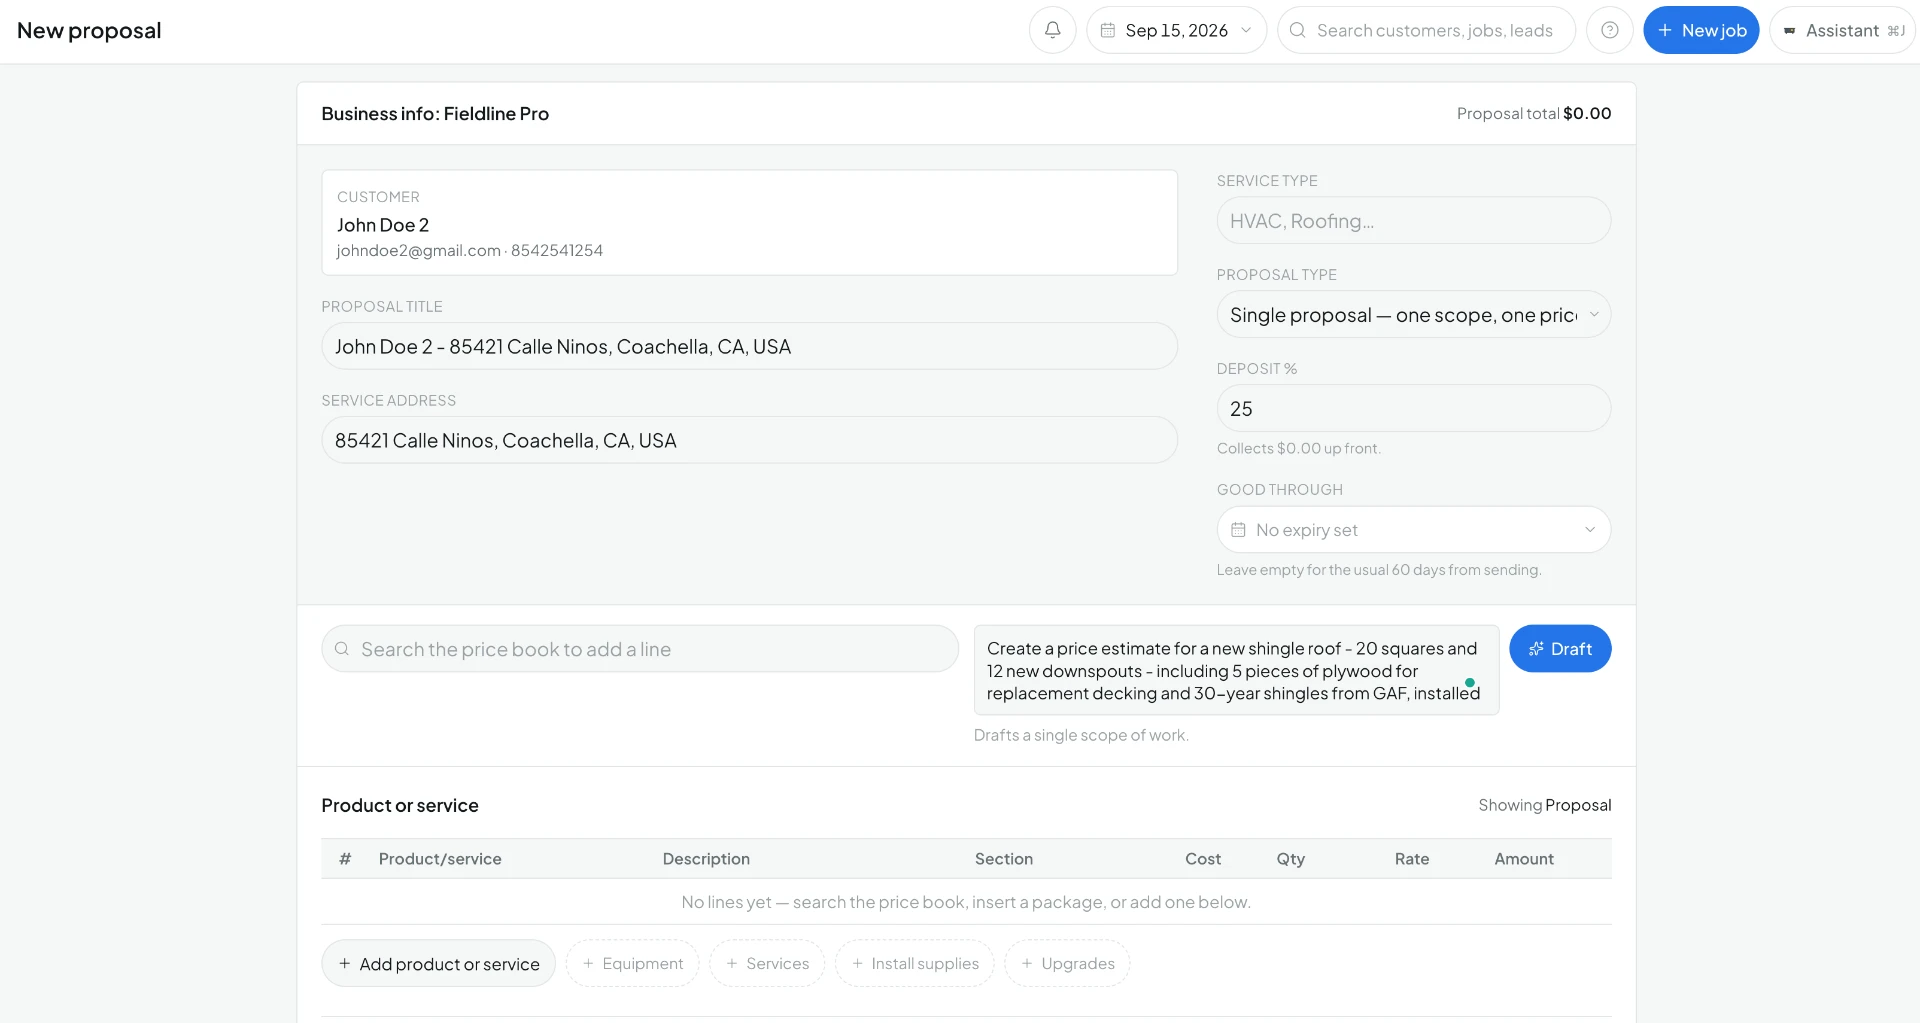Click the help question mark icon

1609,30
